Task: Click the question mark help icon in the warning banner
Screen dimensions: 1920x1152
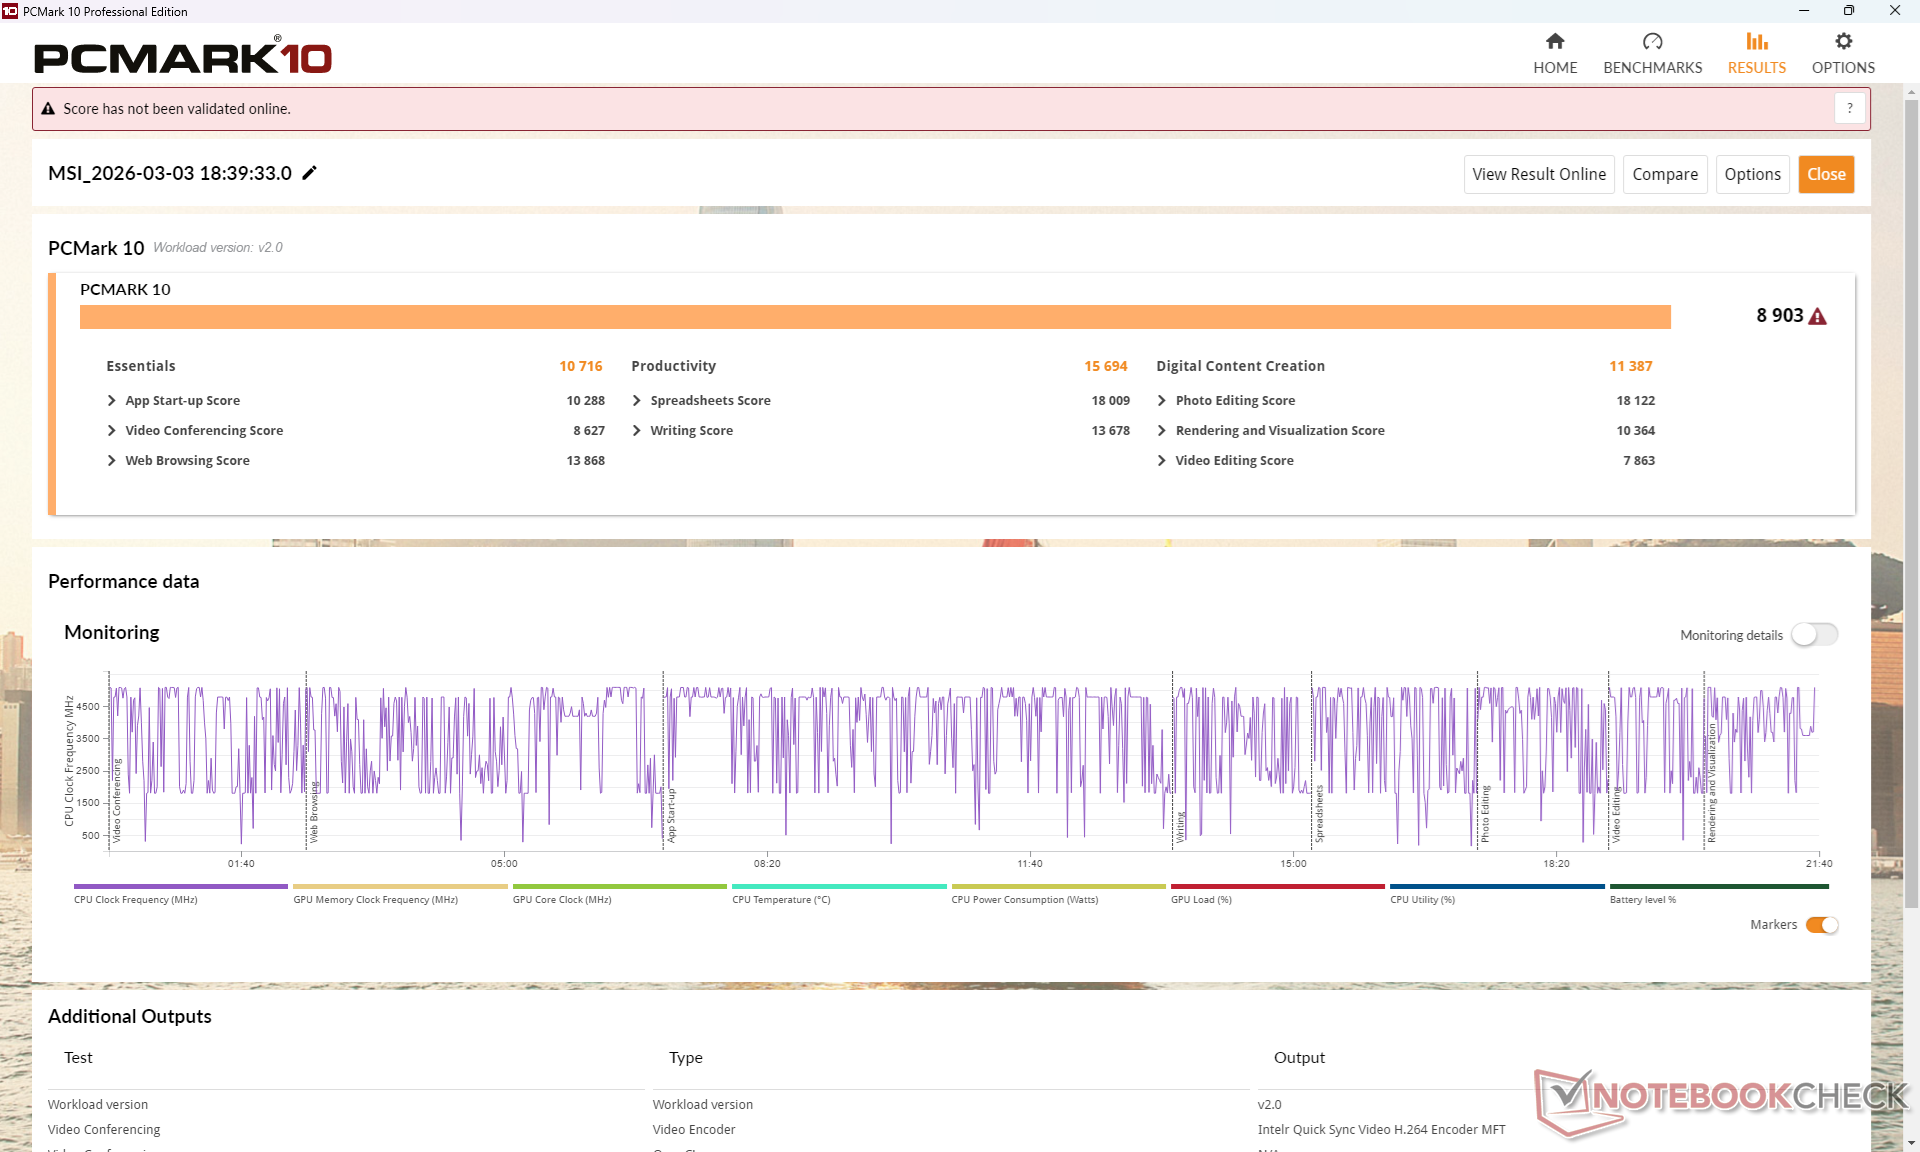Action: click(1849, 108)
